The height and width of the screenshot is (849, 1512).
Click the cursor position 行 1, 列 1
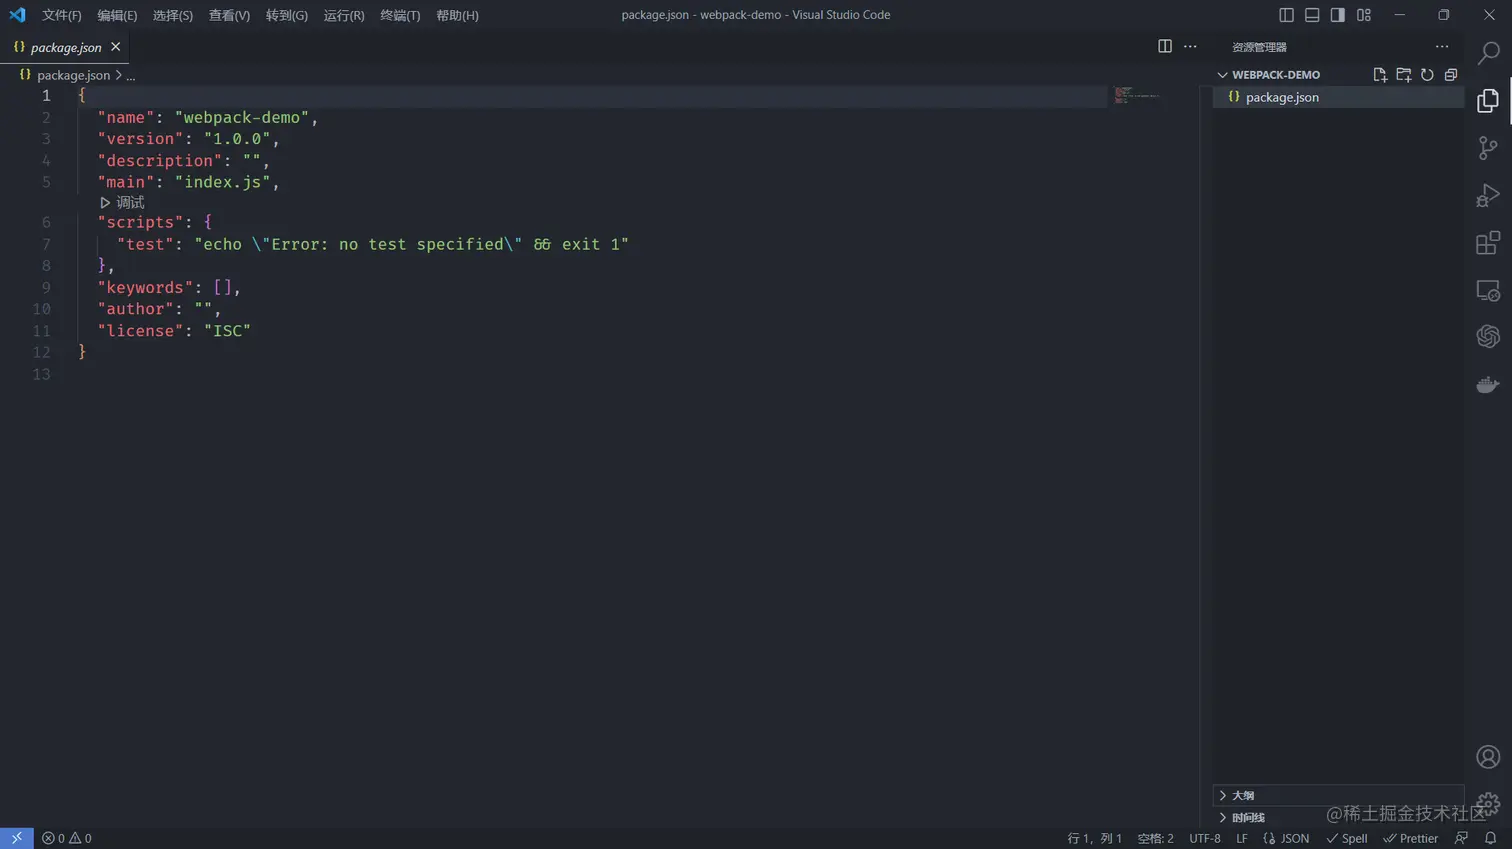[1095, 838]
